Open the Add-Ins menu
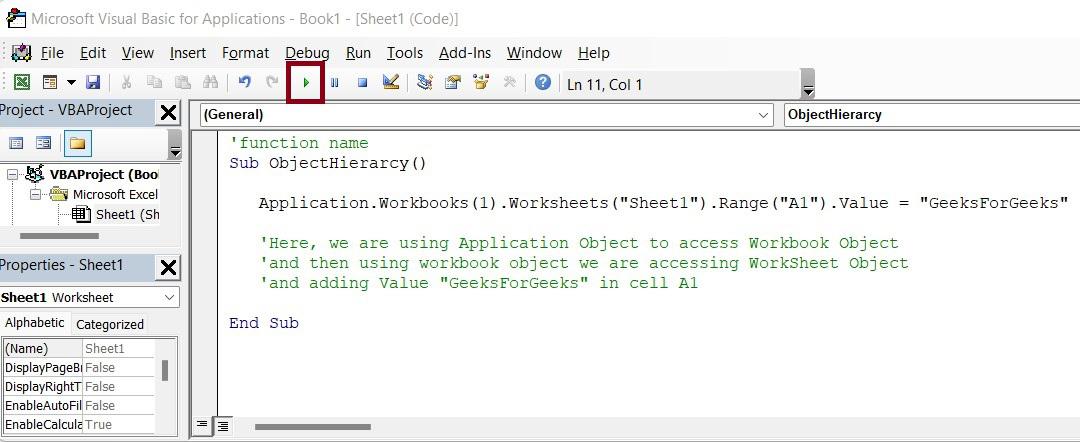The height and width of the screenshot is (442, 1080). 465,53
